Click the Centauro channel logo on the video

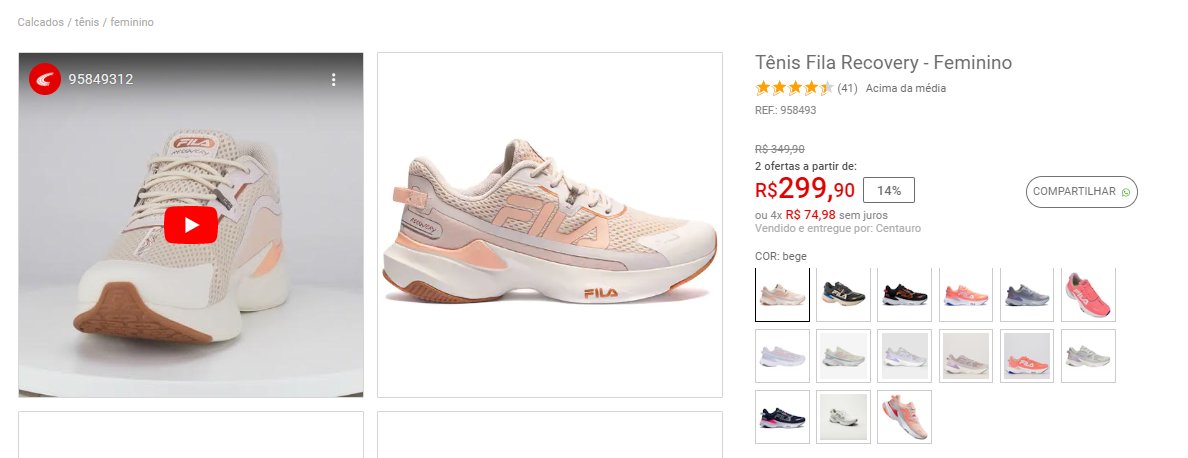click(x=45, y=79)
